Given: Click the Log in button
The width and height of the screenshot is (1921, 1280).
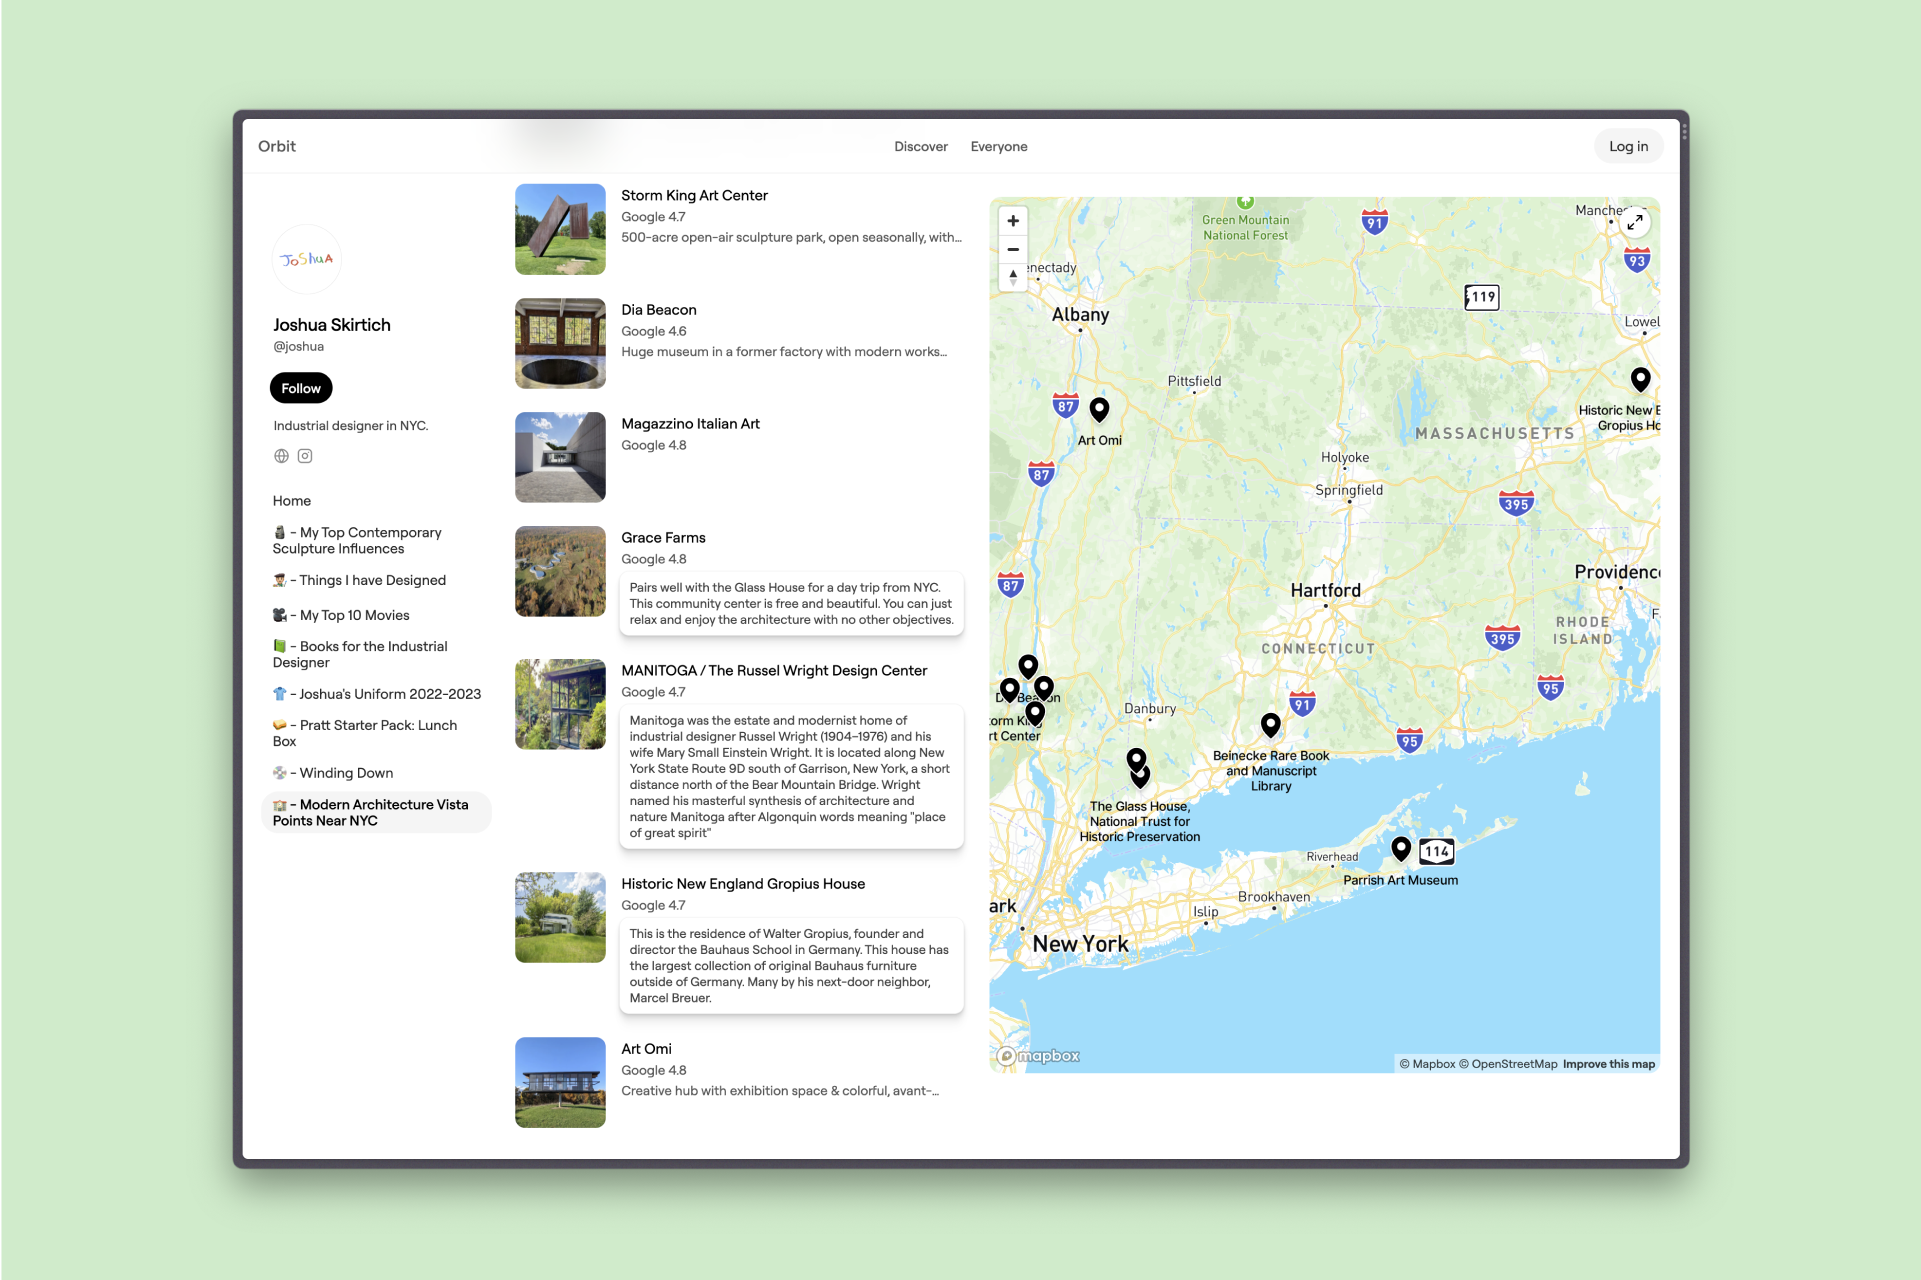Looking at the screenshot, I should [1628, 146].
